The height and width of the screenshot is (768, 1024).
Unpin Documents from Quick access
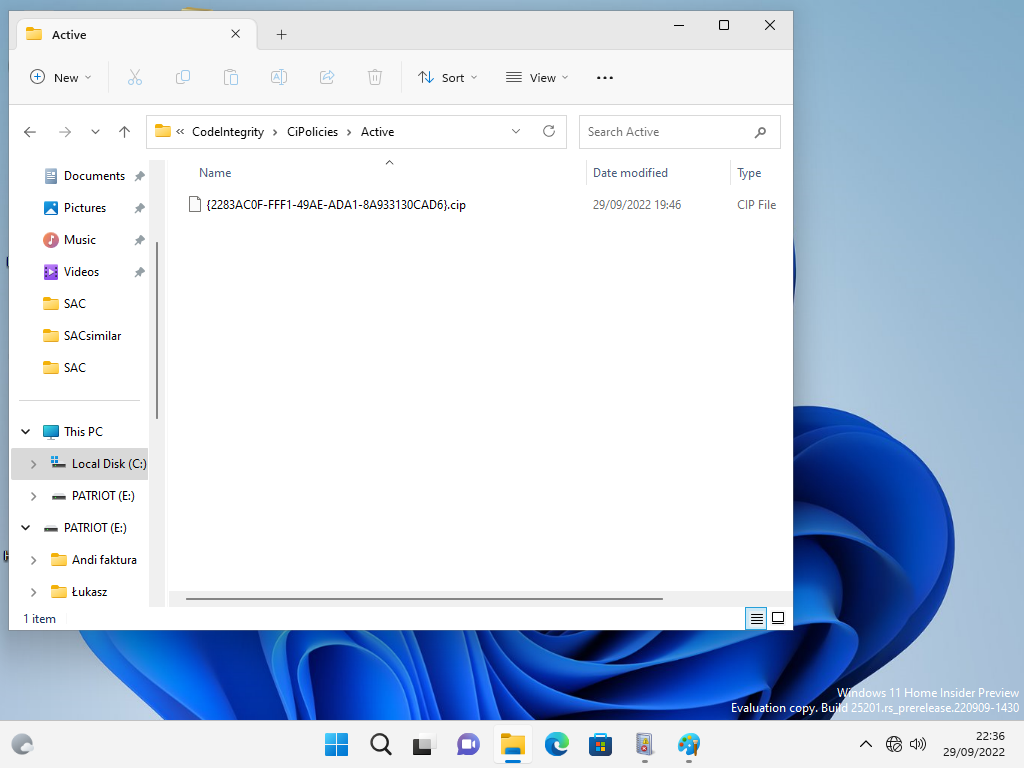click(139, 176)
